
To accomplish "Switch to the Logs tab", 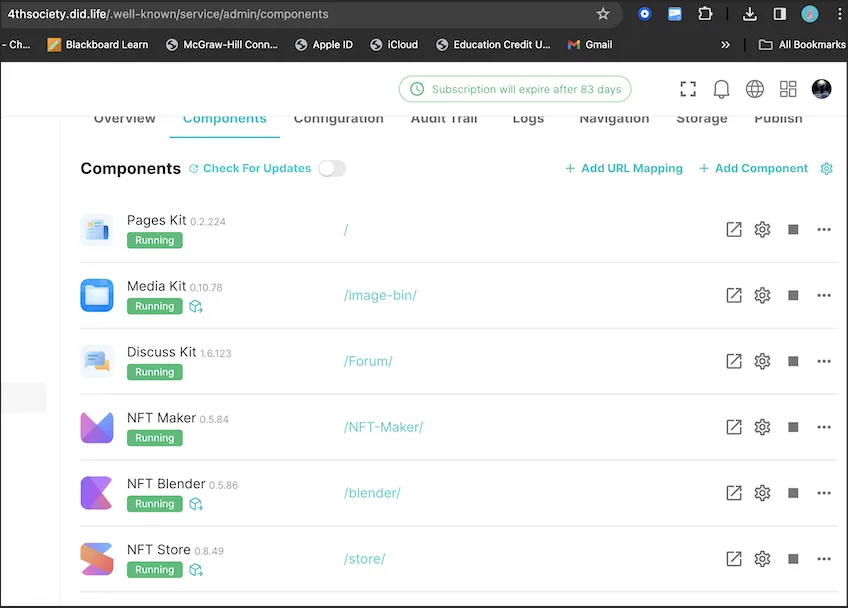I will [x=528, y=119].
